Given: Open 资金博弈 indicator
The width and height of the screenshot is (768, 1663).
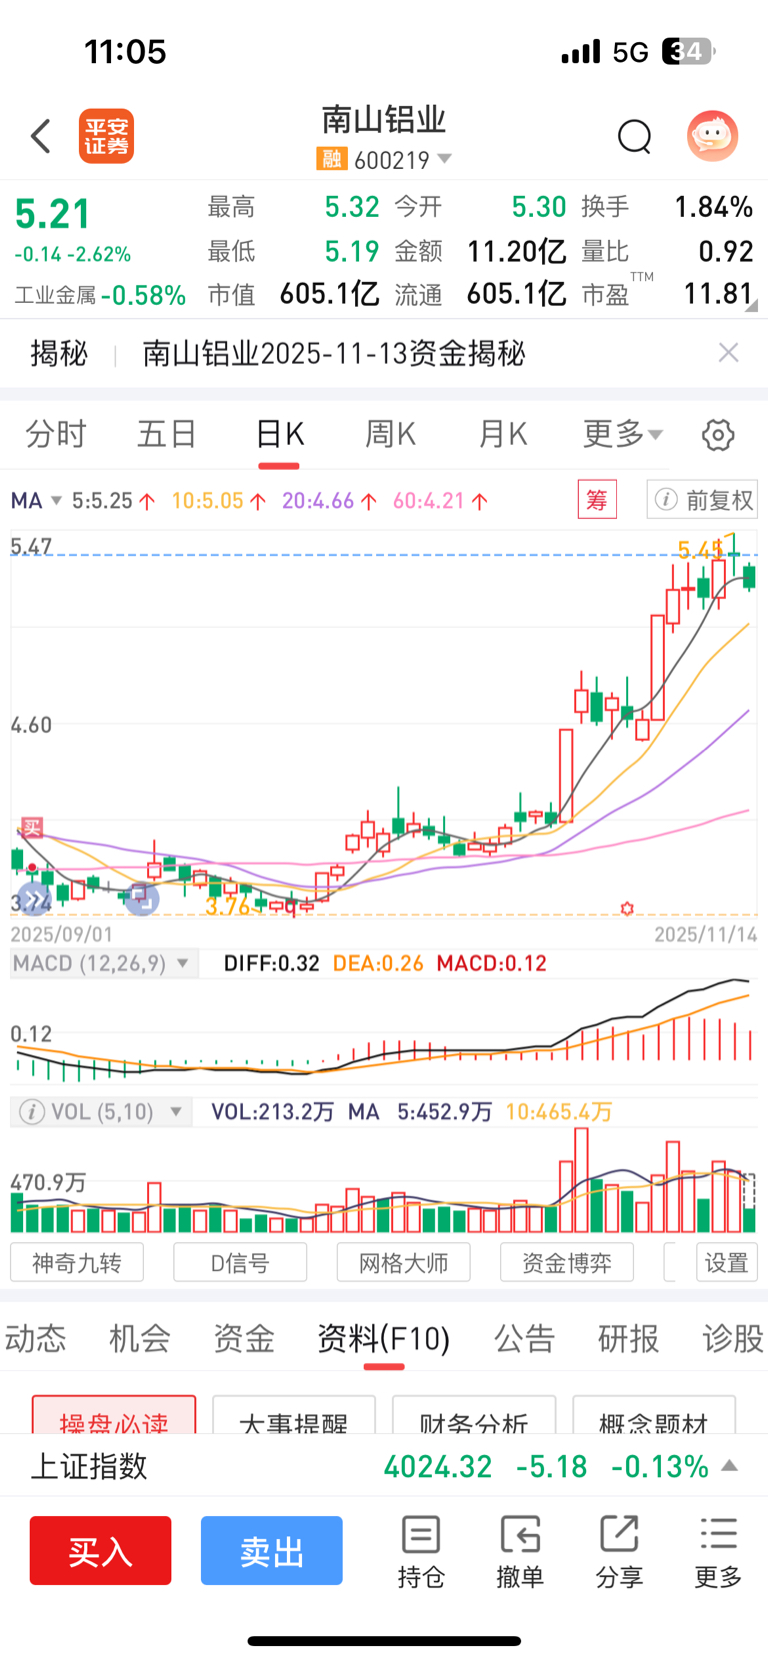Looking at the screenshot, I should point(567,1263).
